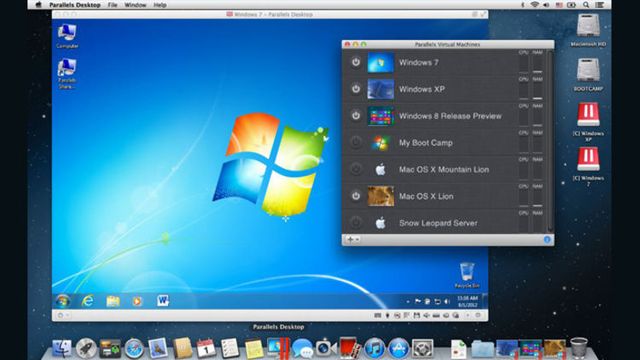
Task: Open BOOTCAMP drive on the Mac desktop
Action: pyautogui.click(x=588, y=75)
